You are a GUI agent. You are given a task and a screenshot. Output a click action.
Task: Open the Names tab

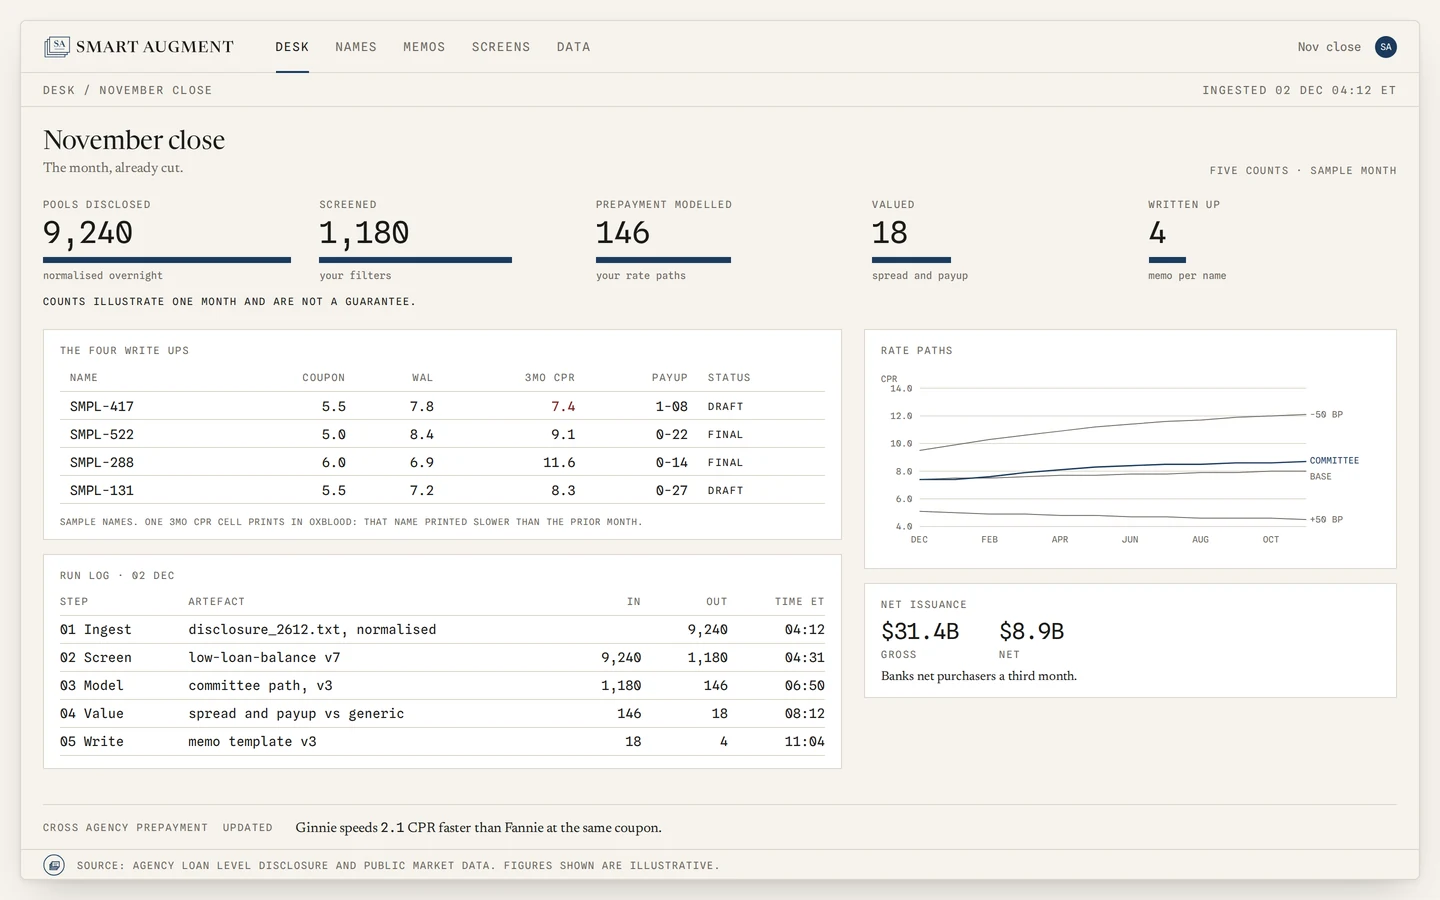356,47
